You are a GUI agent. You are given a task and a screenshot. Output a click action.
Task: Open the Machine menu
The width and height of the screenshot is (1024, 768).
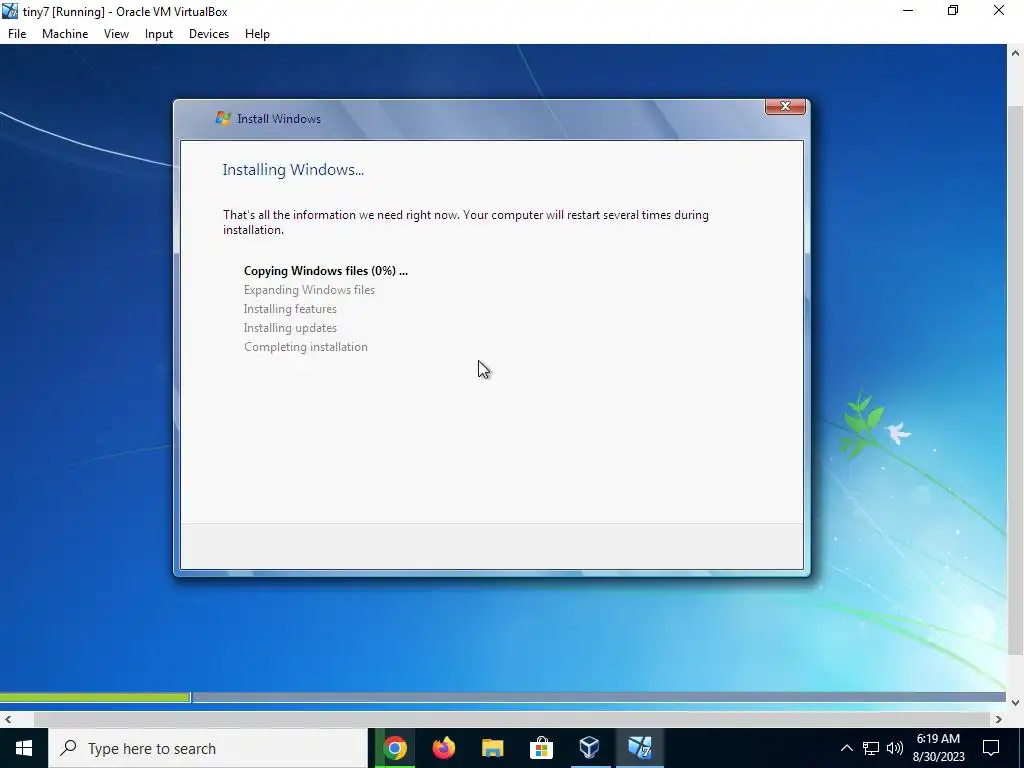pyautogui.click(x=65, y=34)
